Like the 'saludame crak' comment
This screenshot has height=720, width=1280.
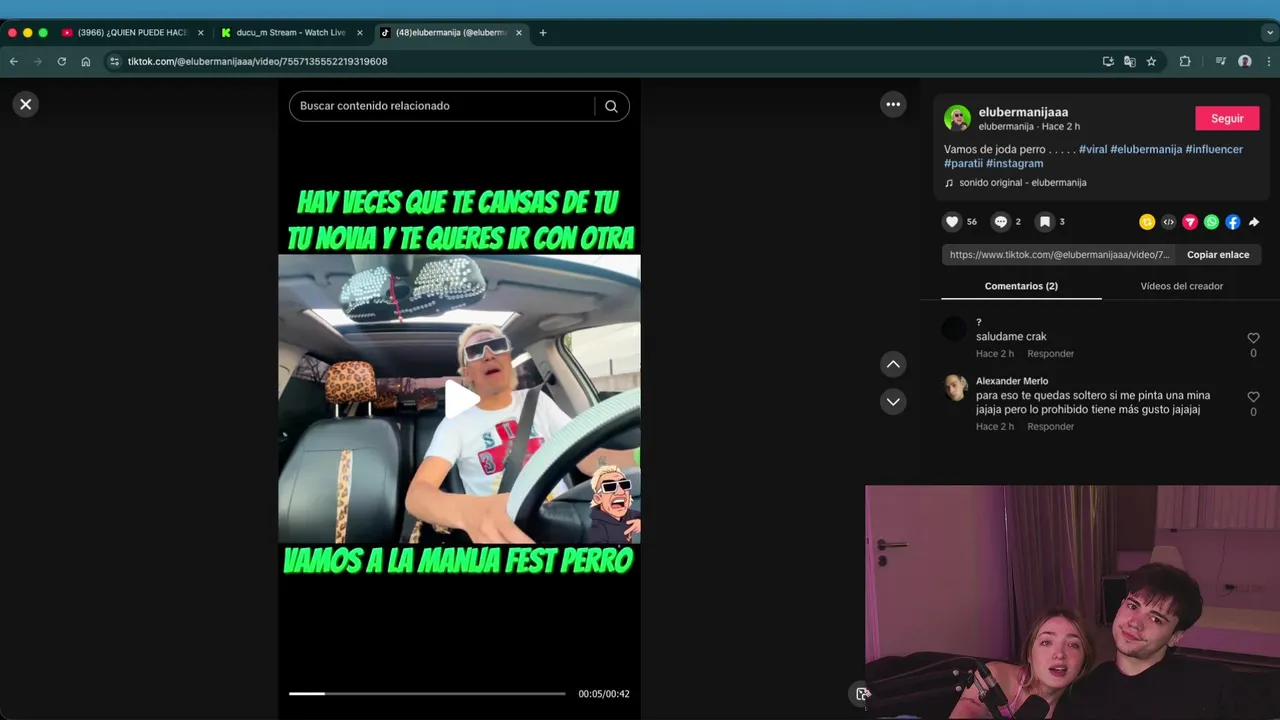1253,338
